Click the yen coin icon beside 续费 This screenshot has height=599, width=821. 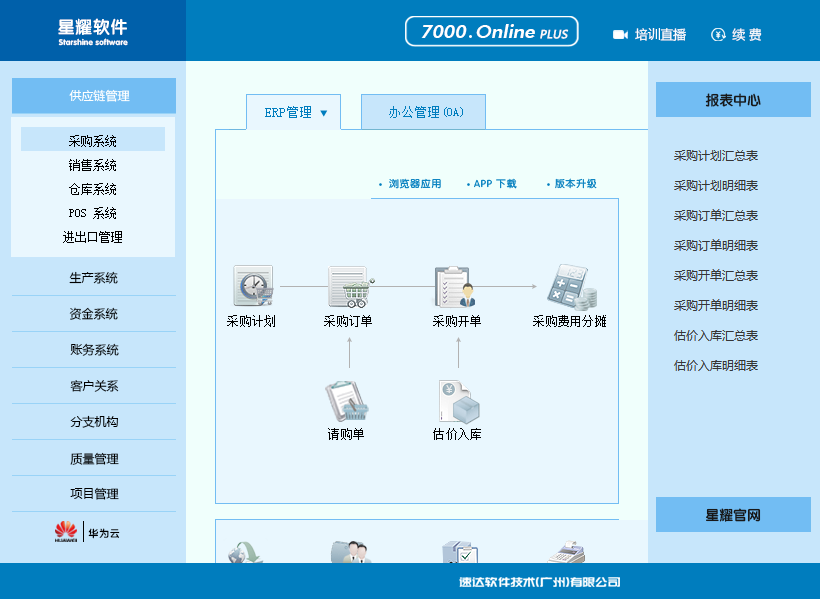click(718, 35)
